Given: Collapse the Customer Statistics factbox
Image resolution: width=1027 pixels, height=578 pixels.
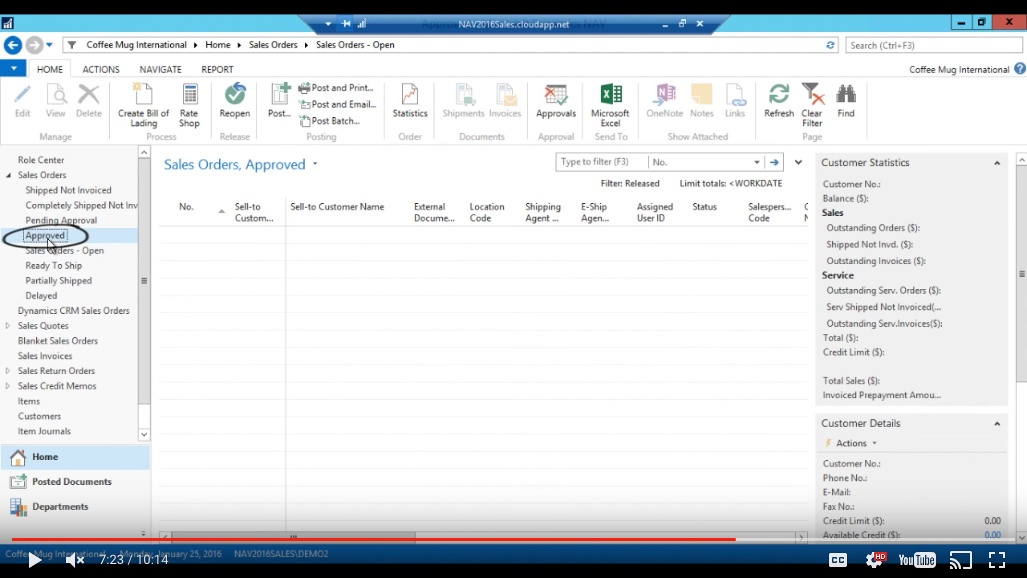Looking at the screenshot, I should tap(997, 163).
